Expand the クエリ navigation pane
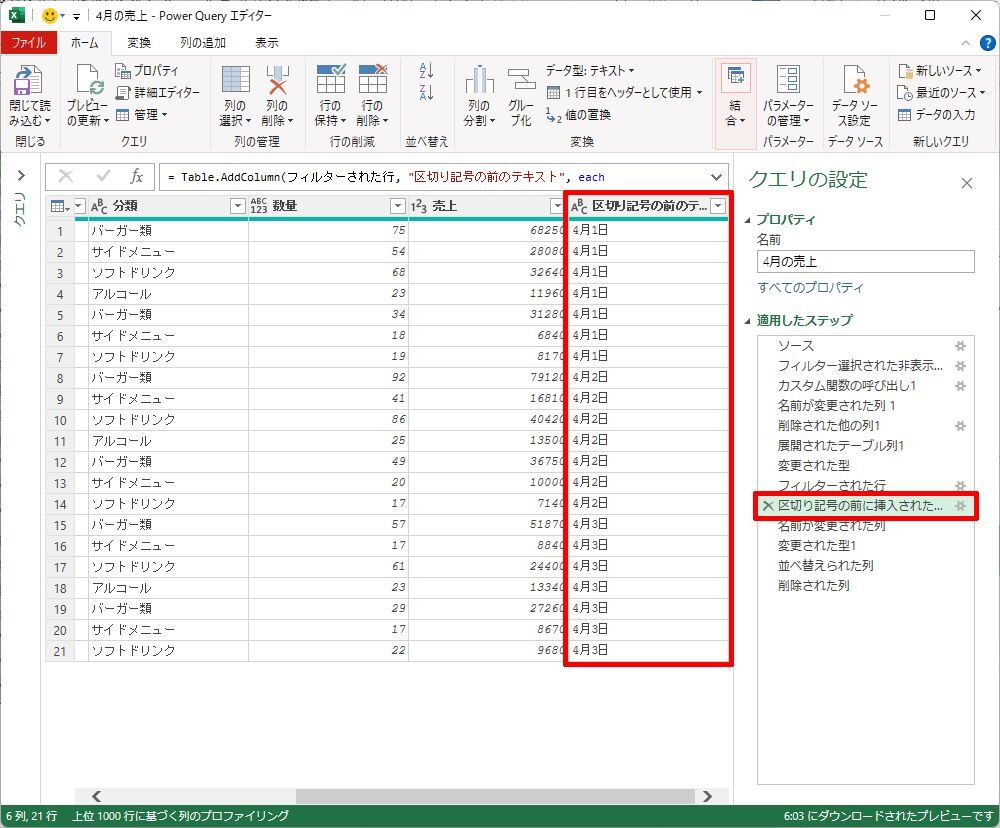The height and width of the screenshot is (828, 1000). [20, 175]
